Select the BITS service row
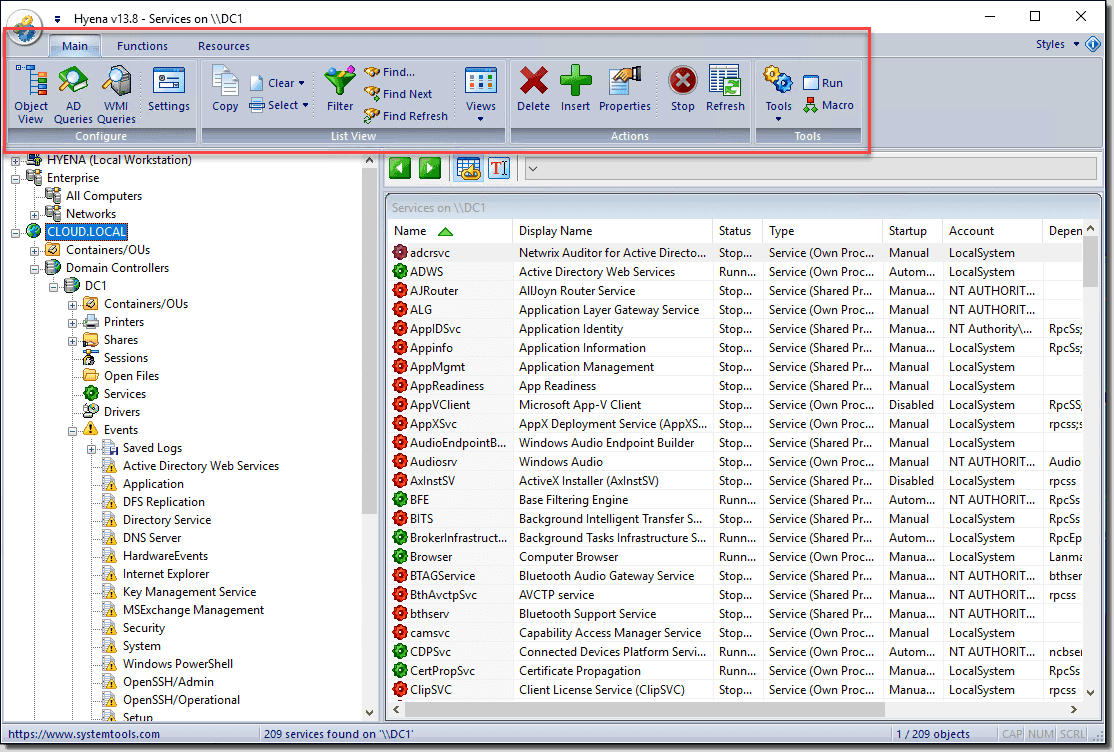 pos(736,519)
